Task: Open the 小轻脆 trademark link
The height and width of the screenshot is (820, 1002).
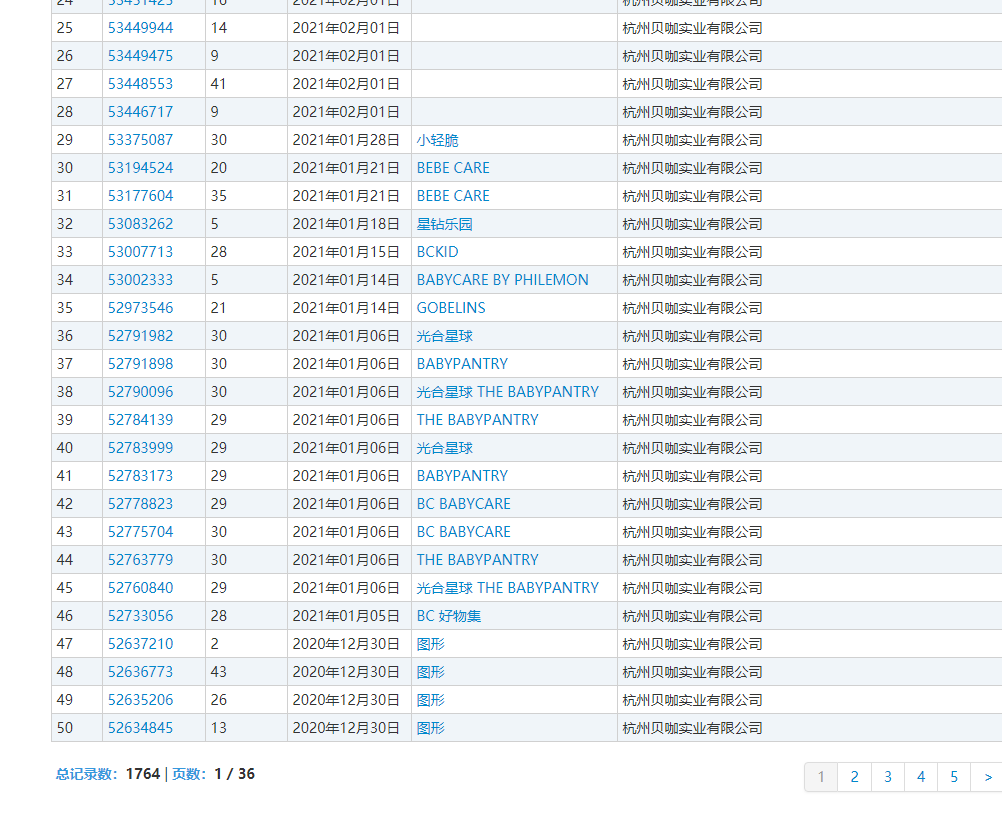Action: click(x=438, y=140)
